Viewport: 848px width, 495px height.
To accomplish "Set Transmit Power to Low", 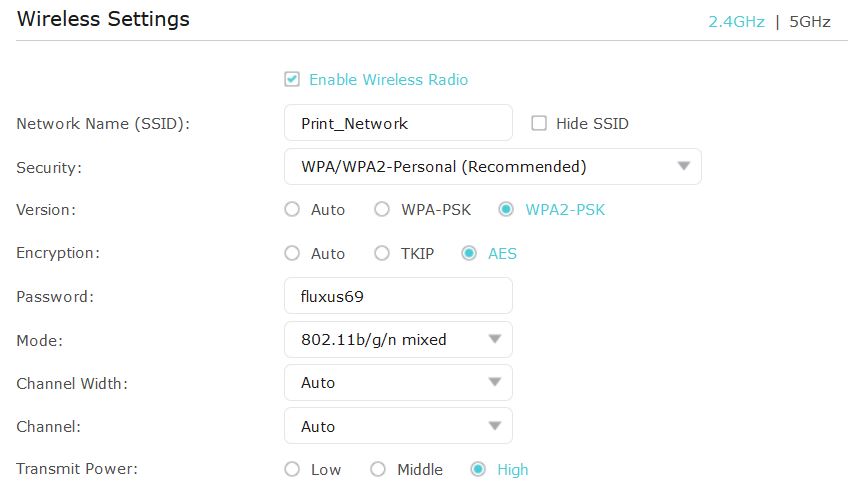I will [292, 469].
